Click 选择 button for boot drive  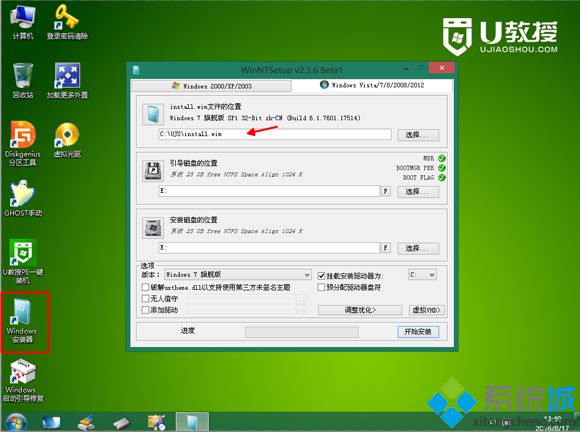pyautogui.click(x=418, y=191)
